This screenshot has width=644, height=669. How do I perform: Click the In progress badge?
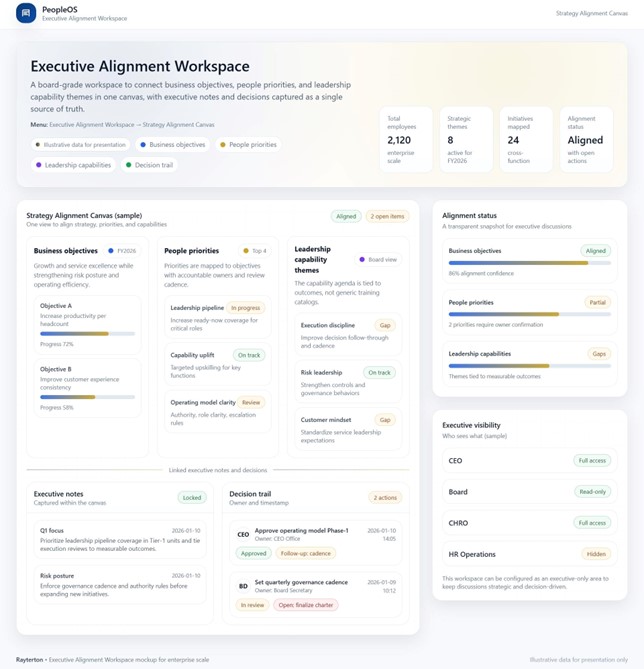click(245, 308)
